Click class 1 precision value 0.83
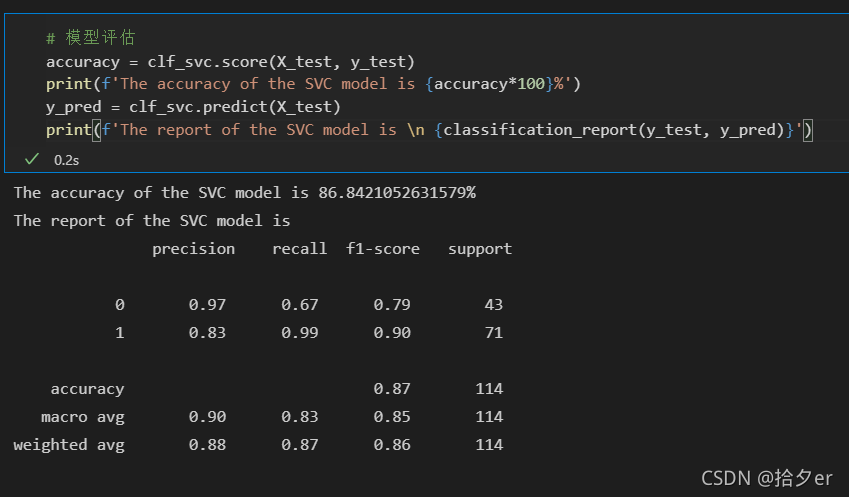 pyautogui.click(x=207, y=332)
